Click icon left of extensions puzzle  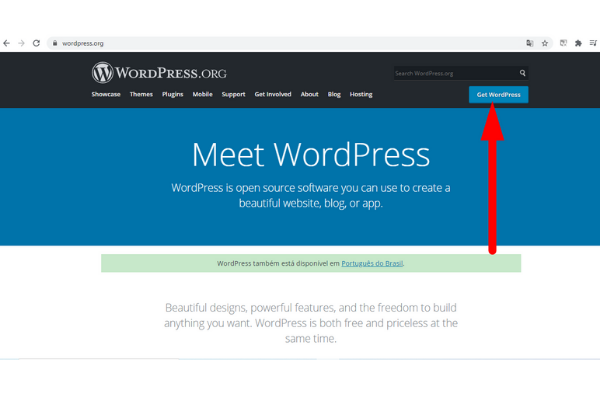[563, 43]
